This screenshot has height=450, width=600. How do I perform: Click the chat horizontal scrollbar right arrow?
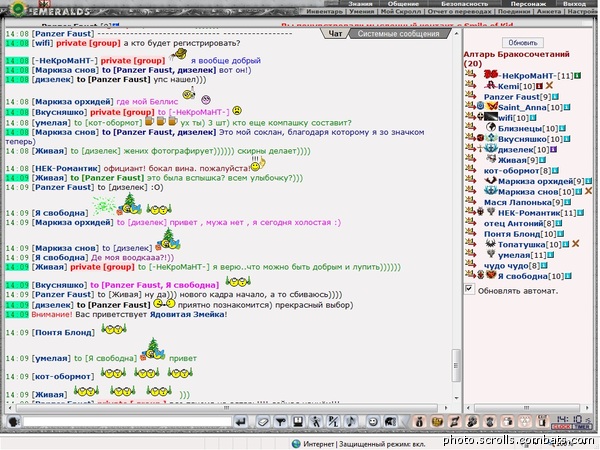[x=445, y=408]
